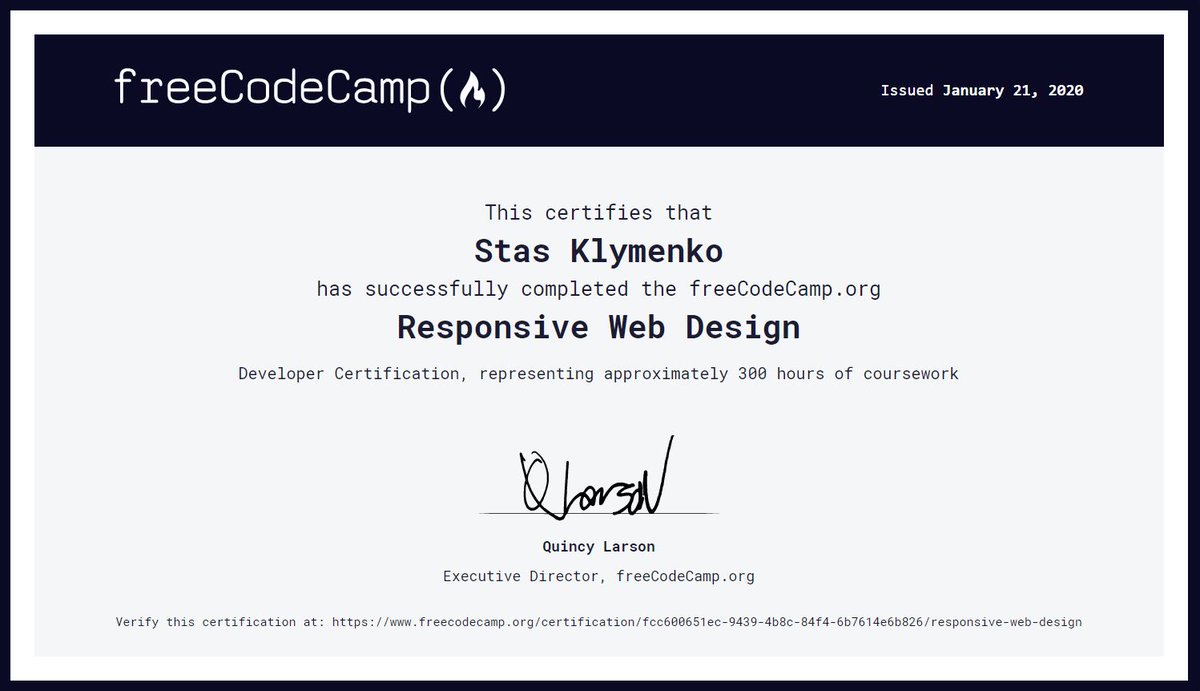1200x691 pixels.
Task: Click the "representing approximately 300 hours of coursework" line
Action: [598, 374]
